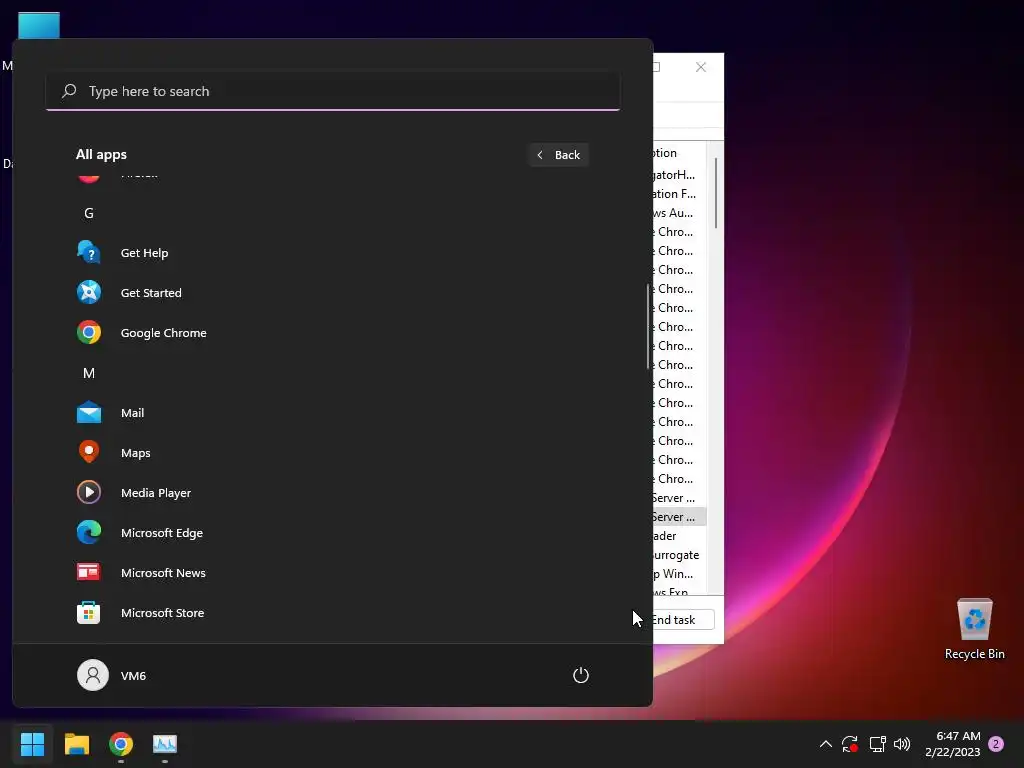Select 'ader' process in Task Manager
This screenshot has height=768, width=1024.
pyautogui.click(x=679, y=536)
